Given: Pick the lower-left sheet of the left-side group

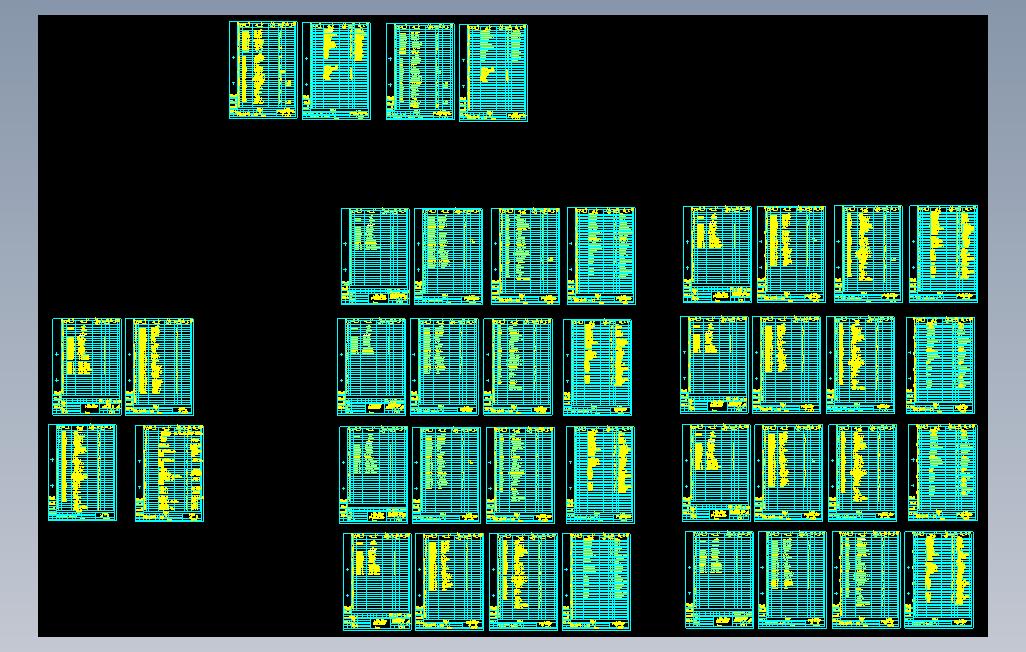Looking at the screenshot, I should 82,473.
